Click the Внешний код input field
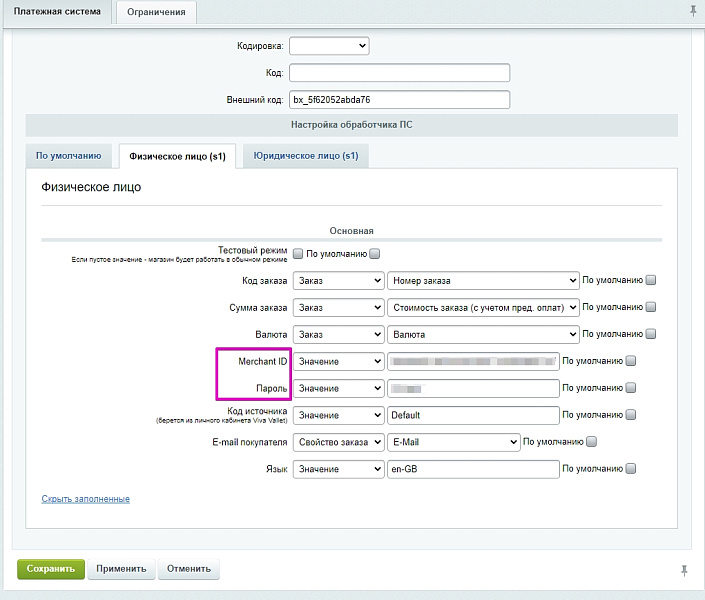This screenshot has width=705, height=600. (x=399, y=100)
